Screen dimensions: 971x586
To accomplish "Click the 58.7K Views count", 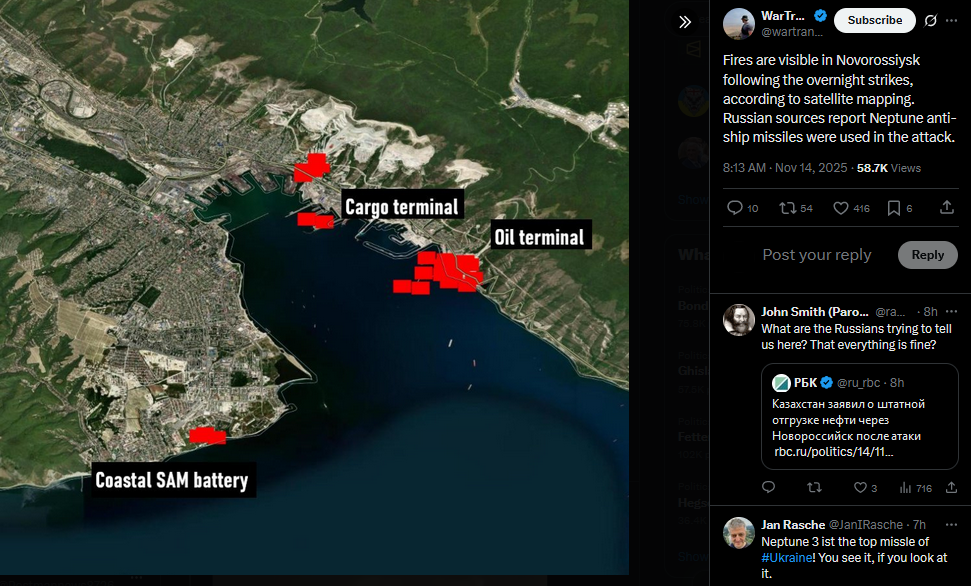I will pyautogui.click(x=889, y=168).
